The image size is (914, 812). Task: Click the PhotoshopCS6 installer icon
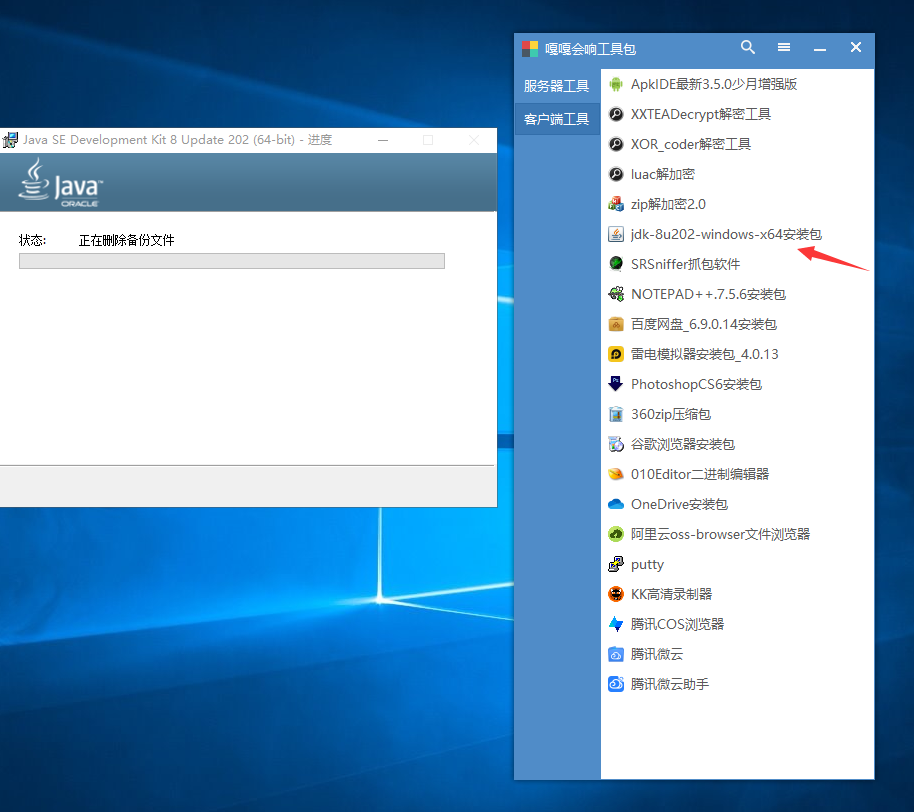coord(616,384)
